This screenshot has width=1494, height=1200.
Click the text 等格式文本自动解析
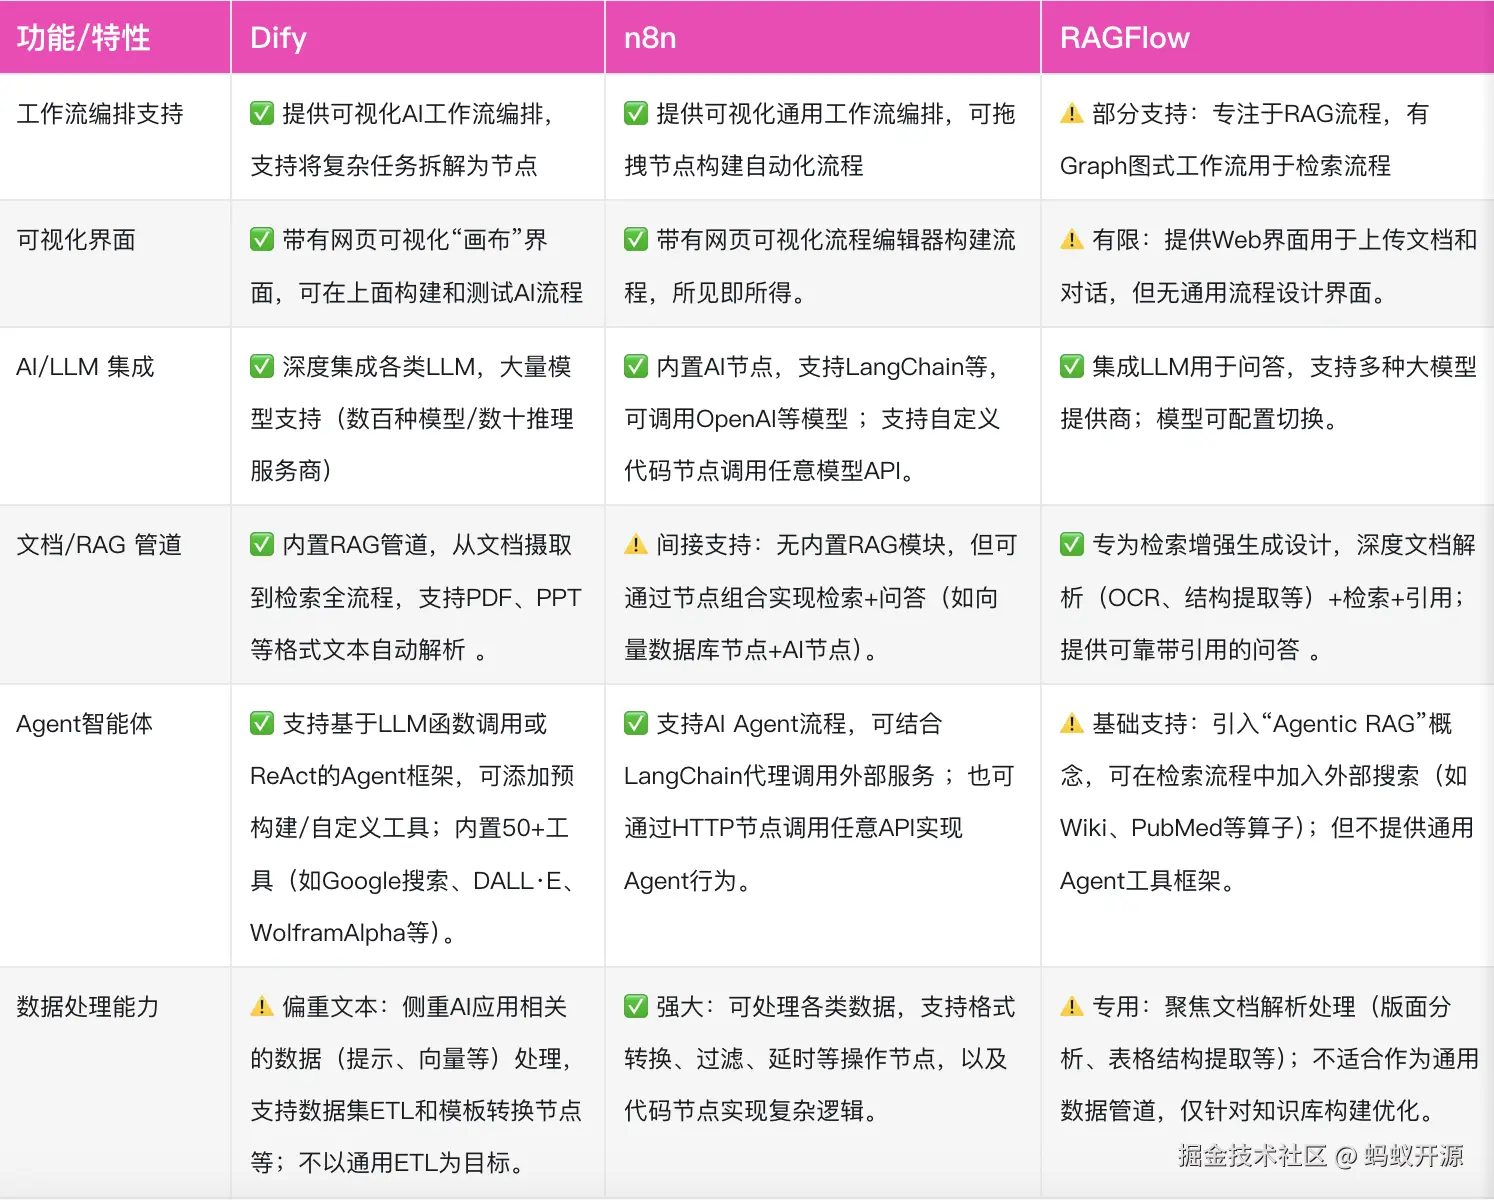tap(358, 650)
